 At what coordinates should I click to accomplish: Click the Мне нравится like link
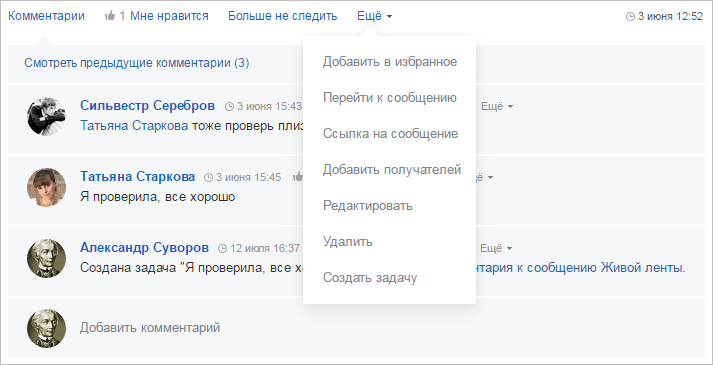pyautogui.click(x=169, y=16)
